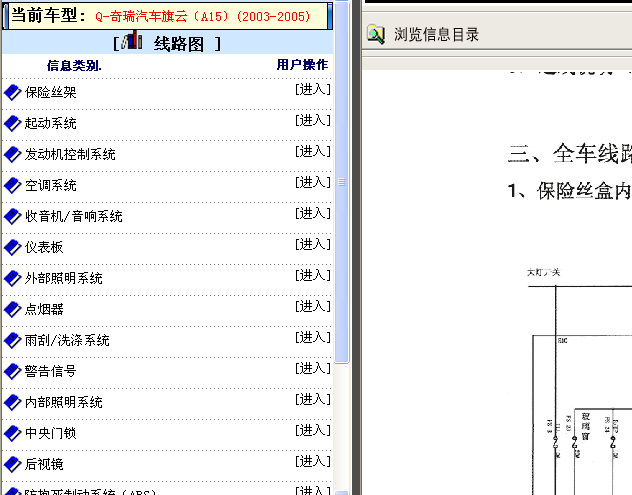Click the book icon beside 仪表板
Screen dimensions: 632x495
pyautogui.click(x=12, y=248)
